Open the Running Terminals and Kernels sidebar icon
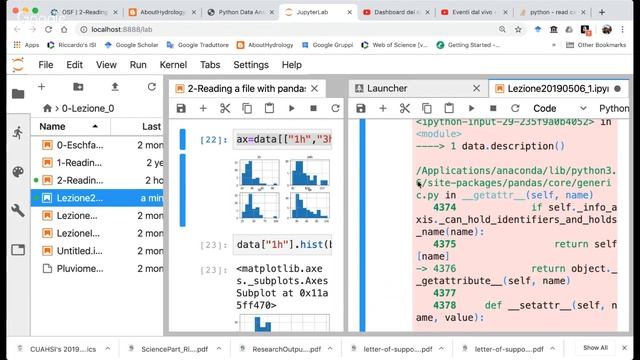Screen dimensions: 640x360 pos(18,133)
